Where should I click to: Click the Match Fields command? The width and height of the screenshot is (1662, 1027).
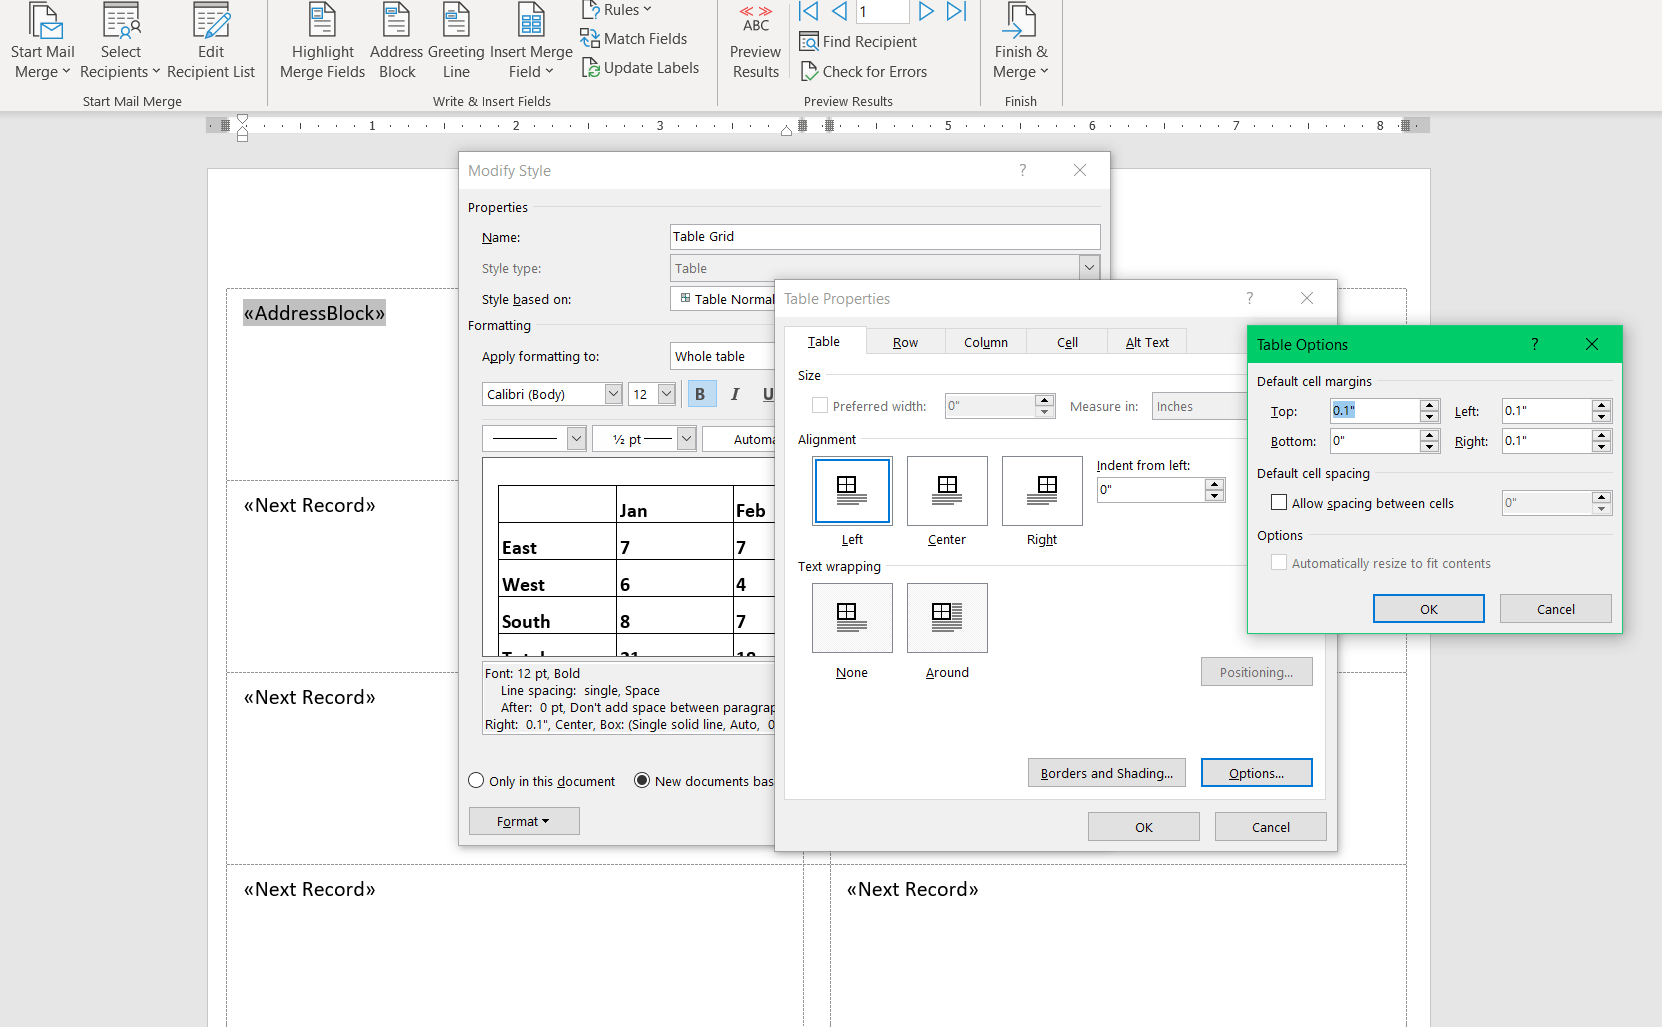click(x=634, y=39)
